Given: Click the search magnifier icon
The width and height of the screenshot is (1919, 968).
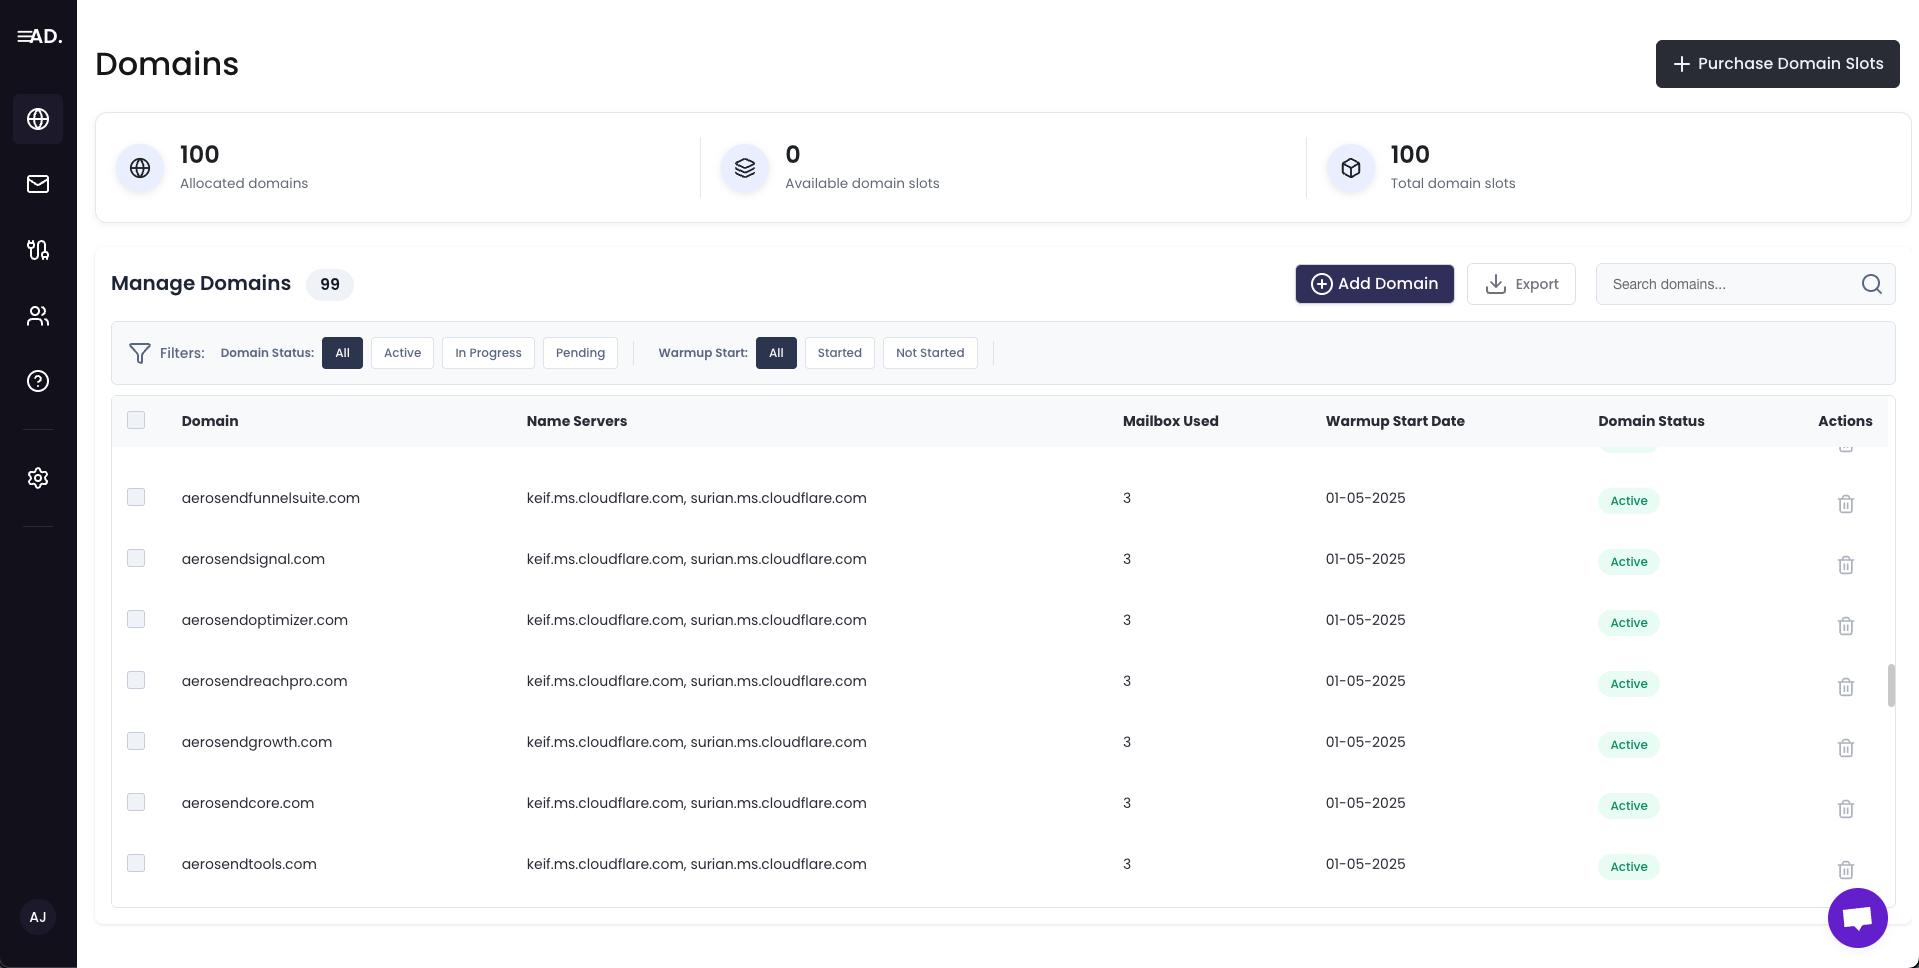Looking at the screenshot, I should [1871, 285].
